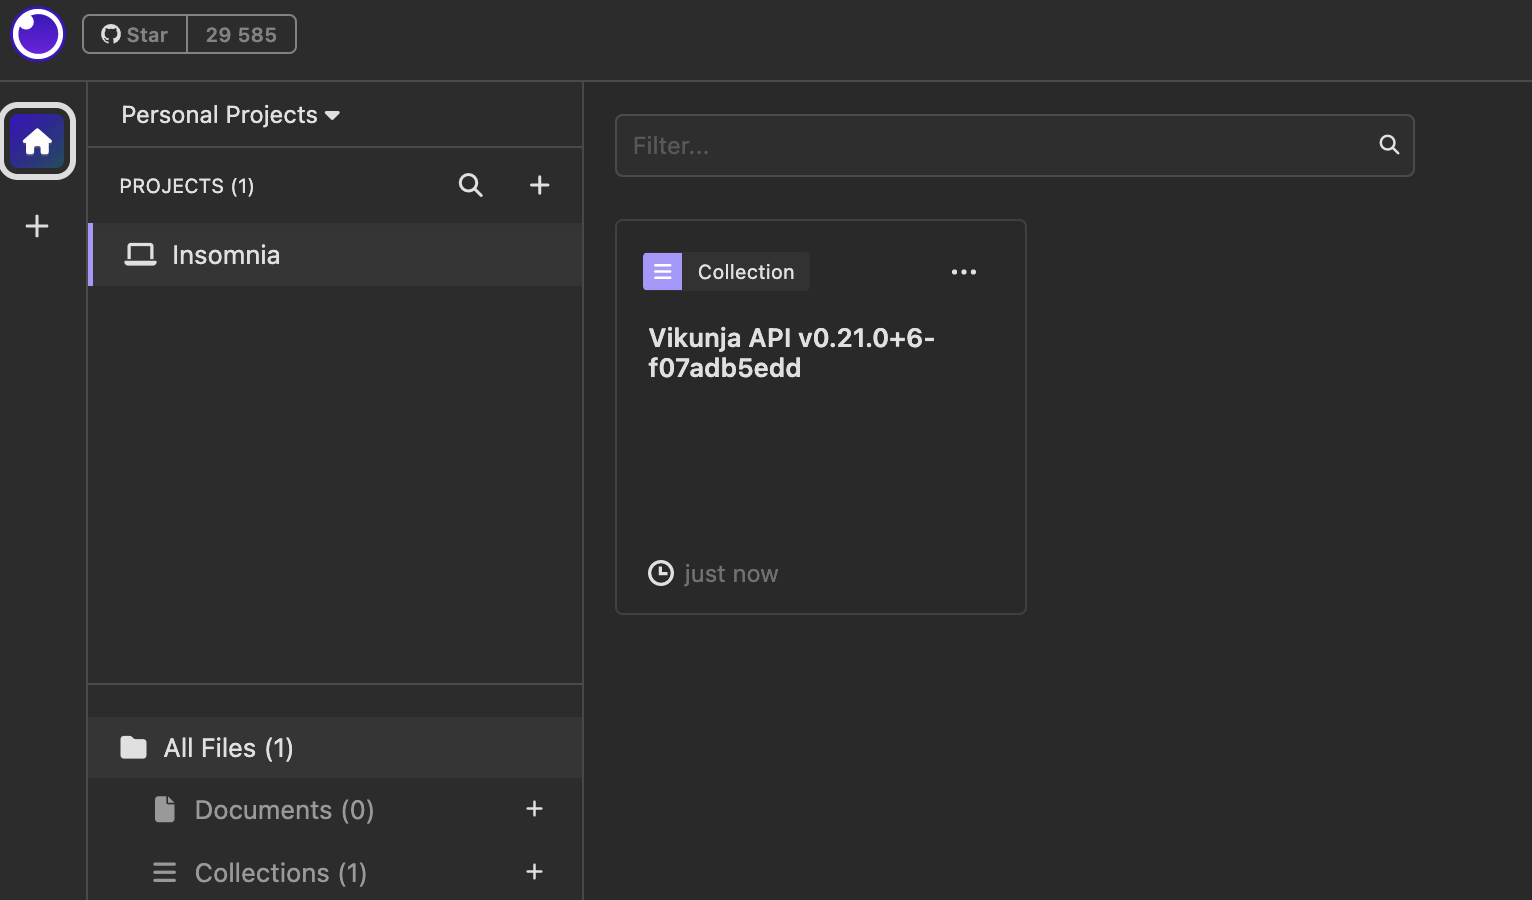
Task: Show All Files list
Action: tap(228, 748)
